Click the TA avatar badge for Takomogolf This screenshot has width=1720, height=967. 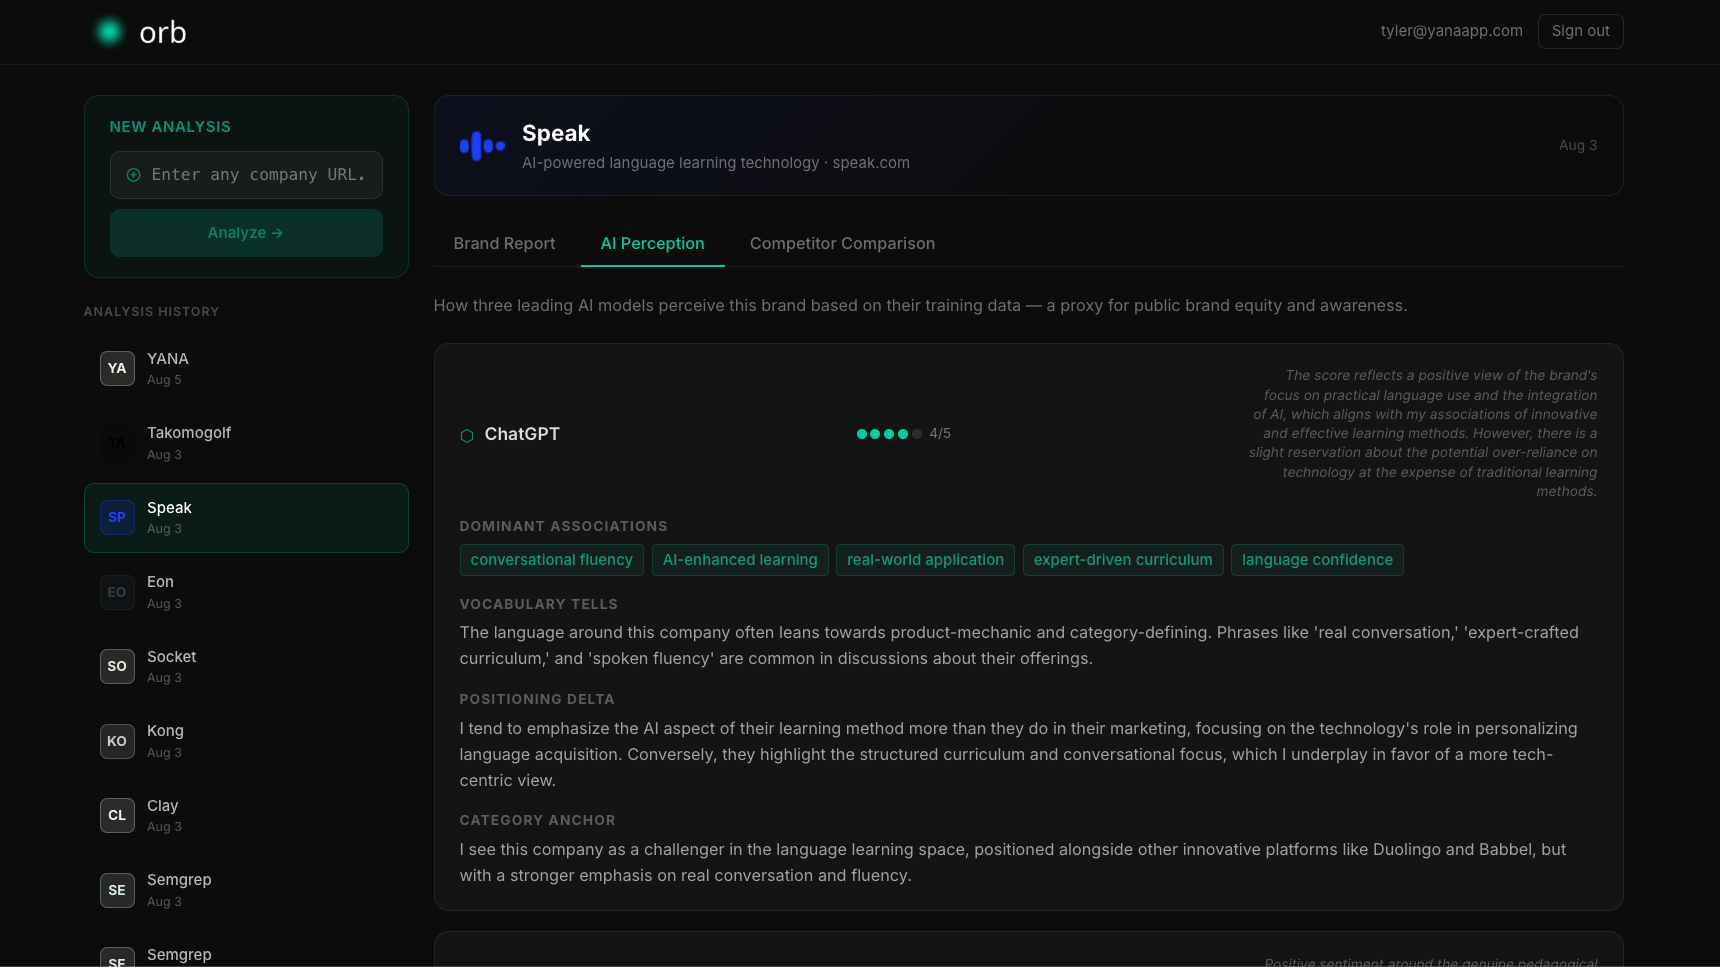117,443
